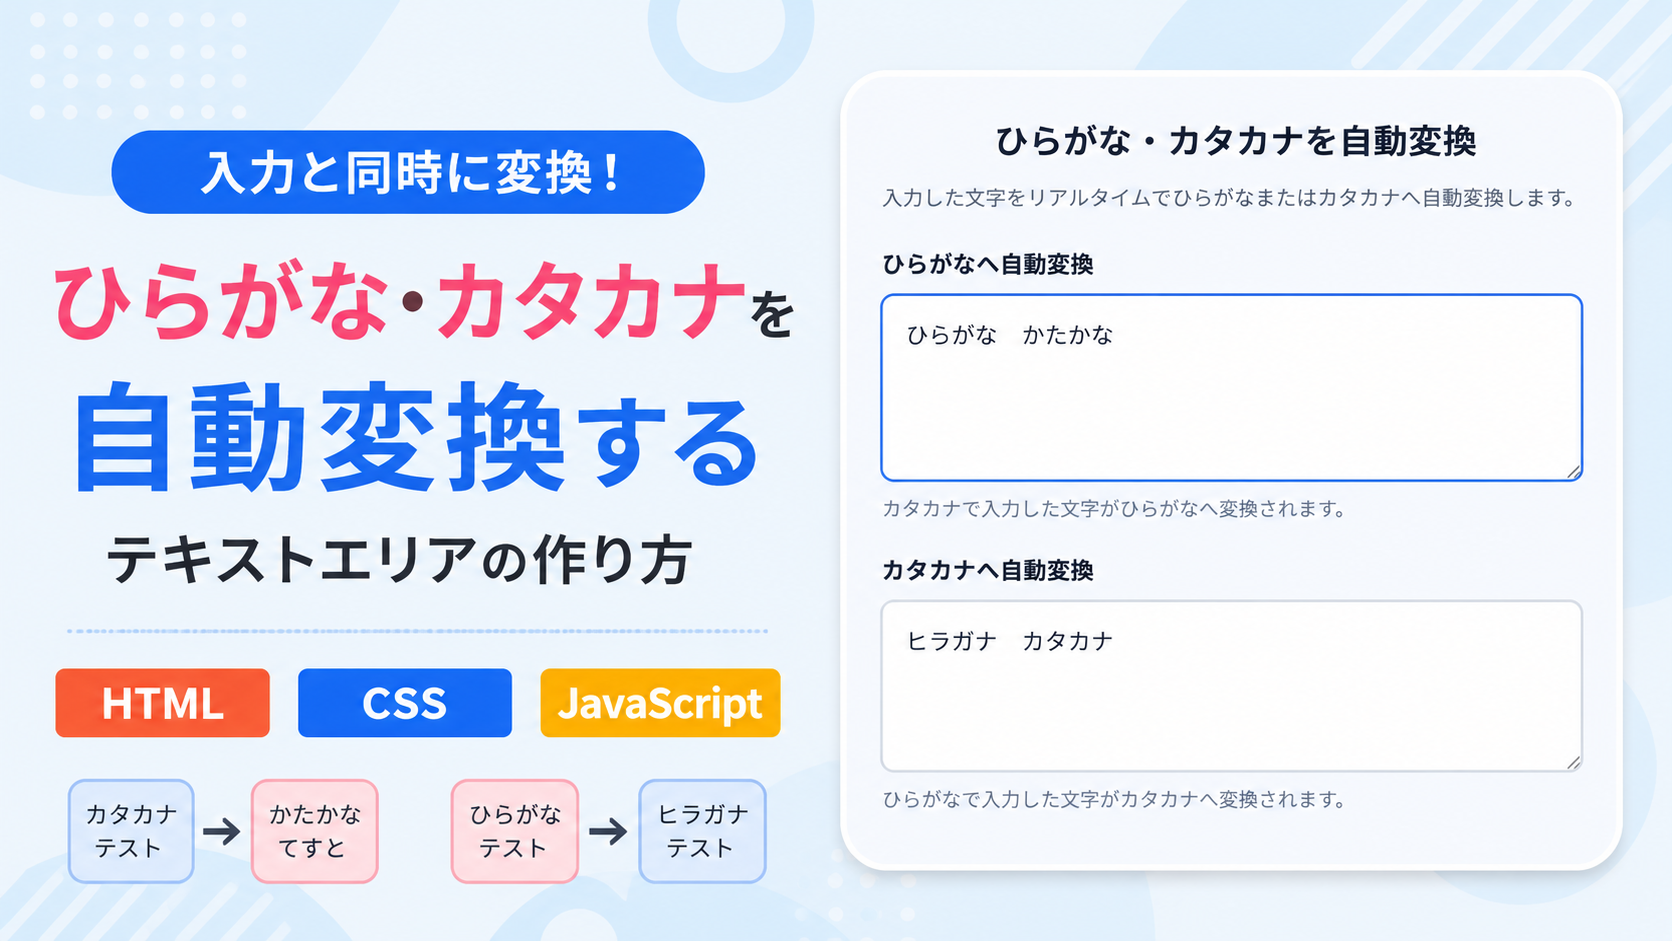Click arrow between ひらがな and ヒラガナ boxes

[608, 831]
